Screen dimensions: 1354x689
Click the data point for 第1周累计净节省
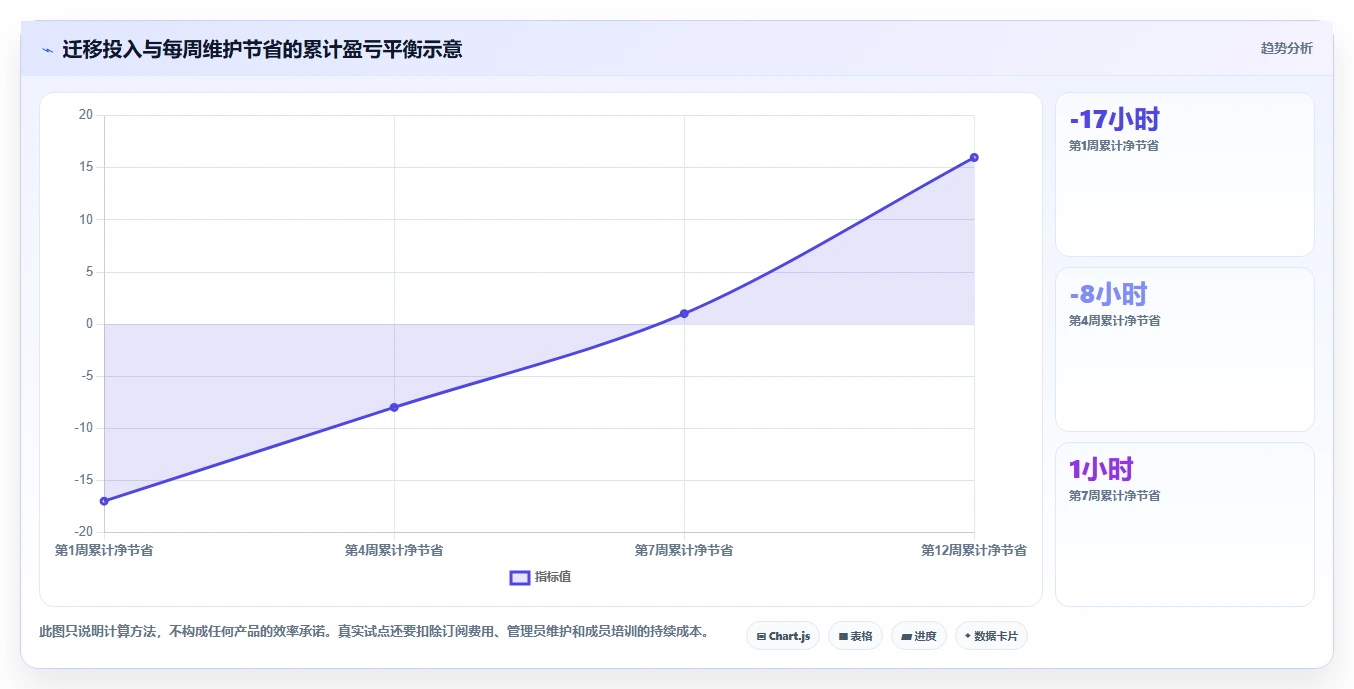(x=104, y=501)
